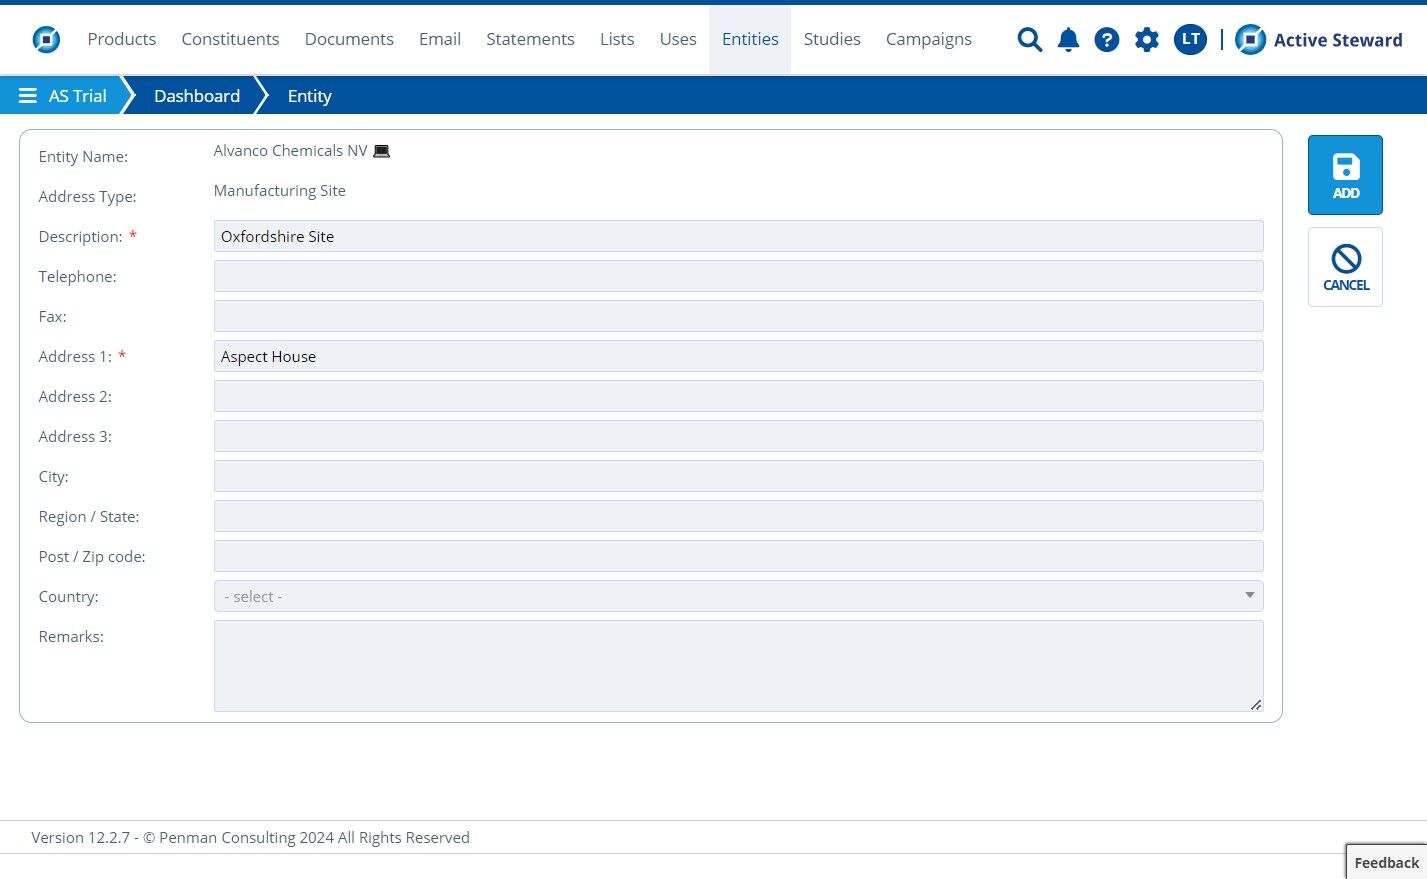
Task: Open the Uses menu
Action: [x=678, y=39]
